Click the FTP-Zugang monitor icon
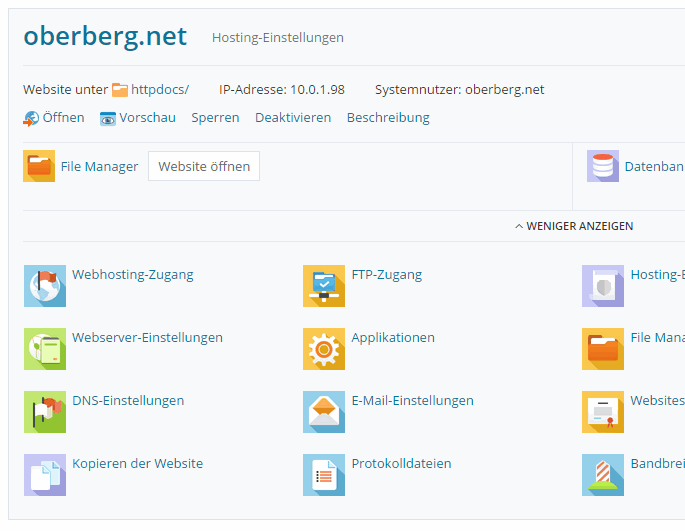 [x=323, y=286]
